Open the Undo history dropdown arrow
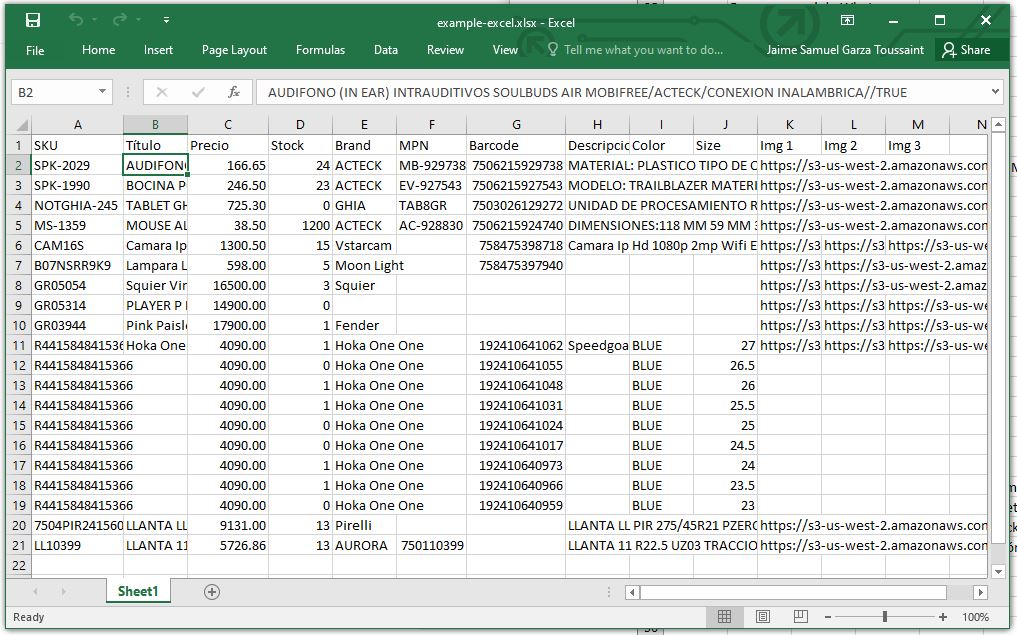 [95, 21]
